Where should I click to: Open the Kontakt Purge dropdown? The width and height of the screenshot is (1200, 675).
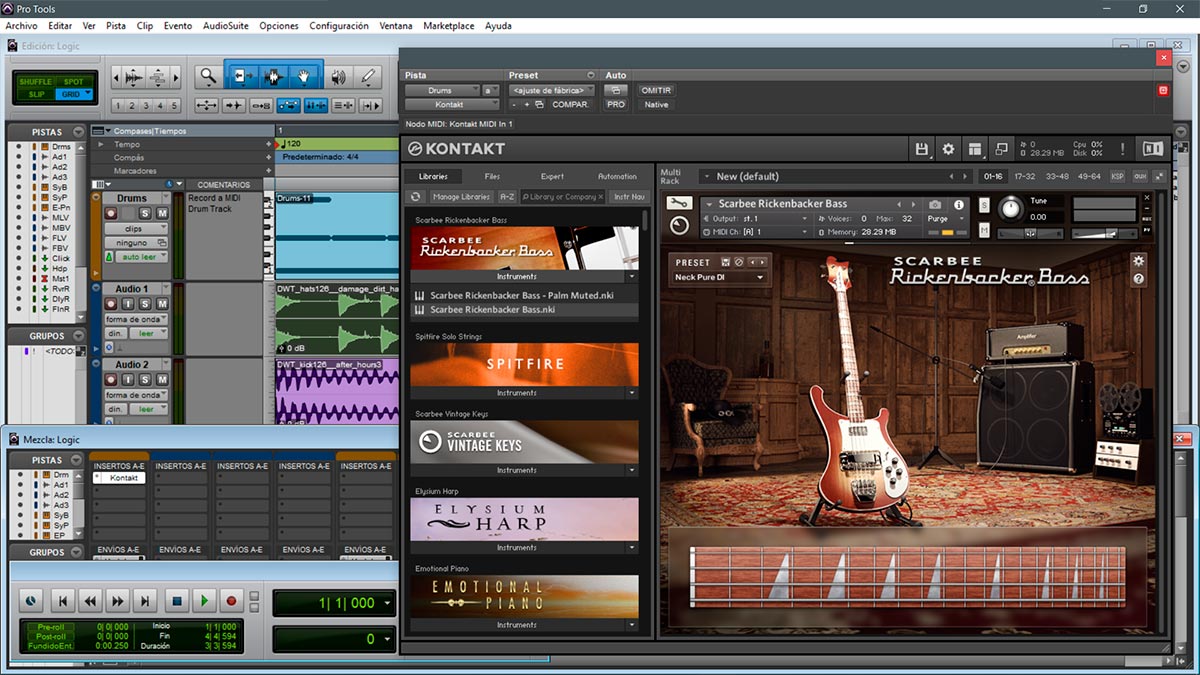(943, 218)
